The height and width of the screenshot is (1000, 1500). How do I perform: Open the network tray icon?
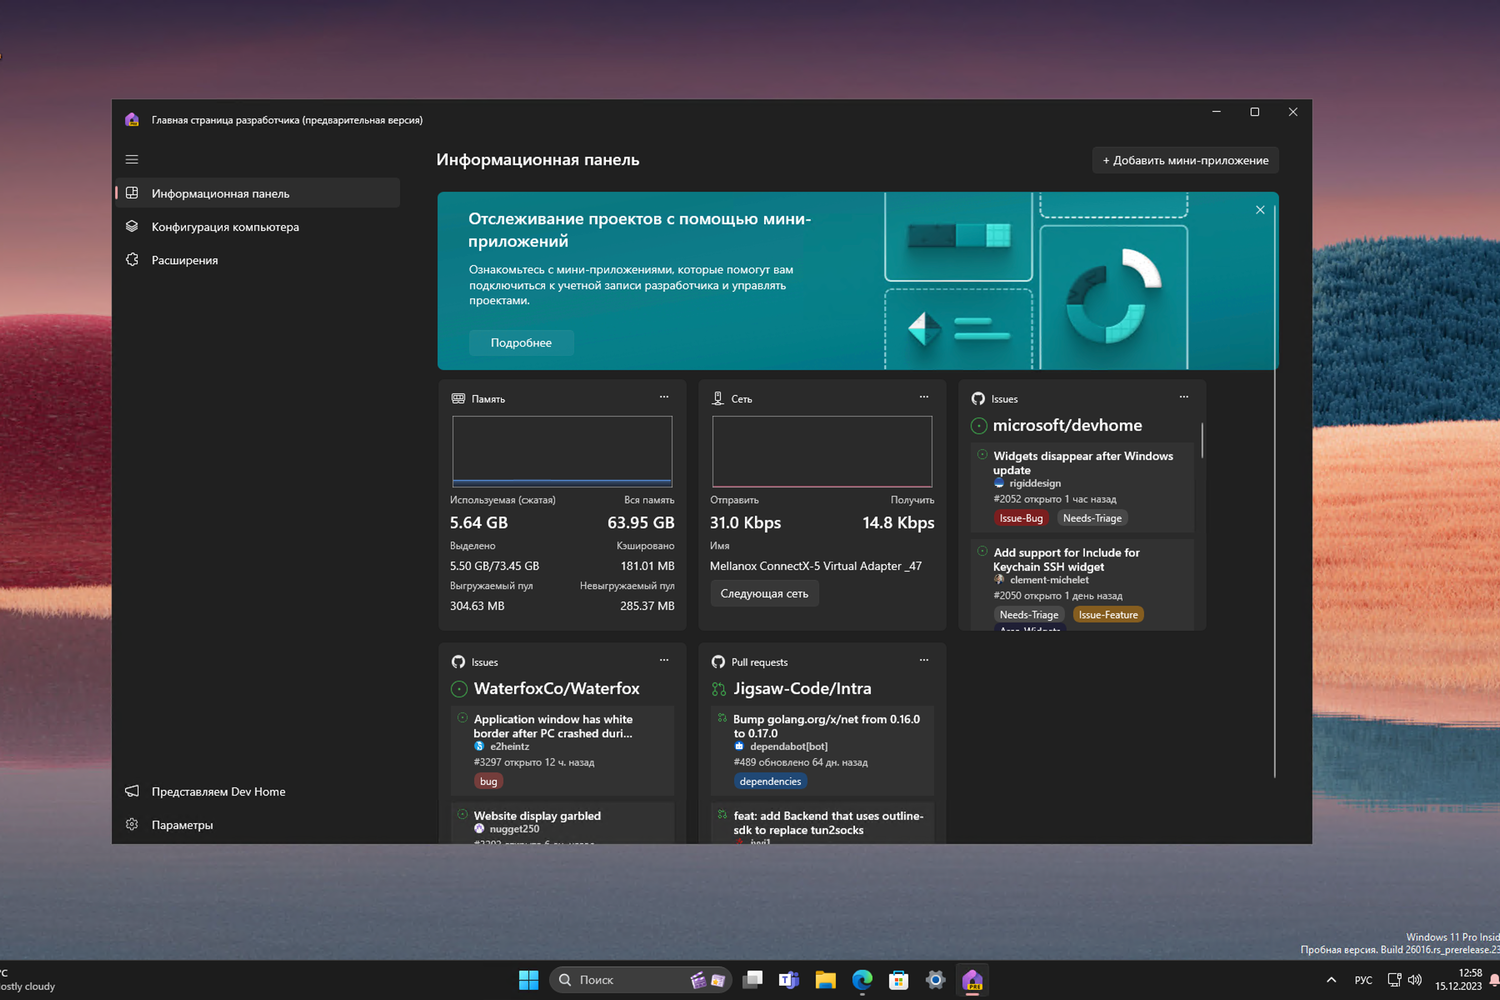tap(1394, 980)
